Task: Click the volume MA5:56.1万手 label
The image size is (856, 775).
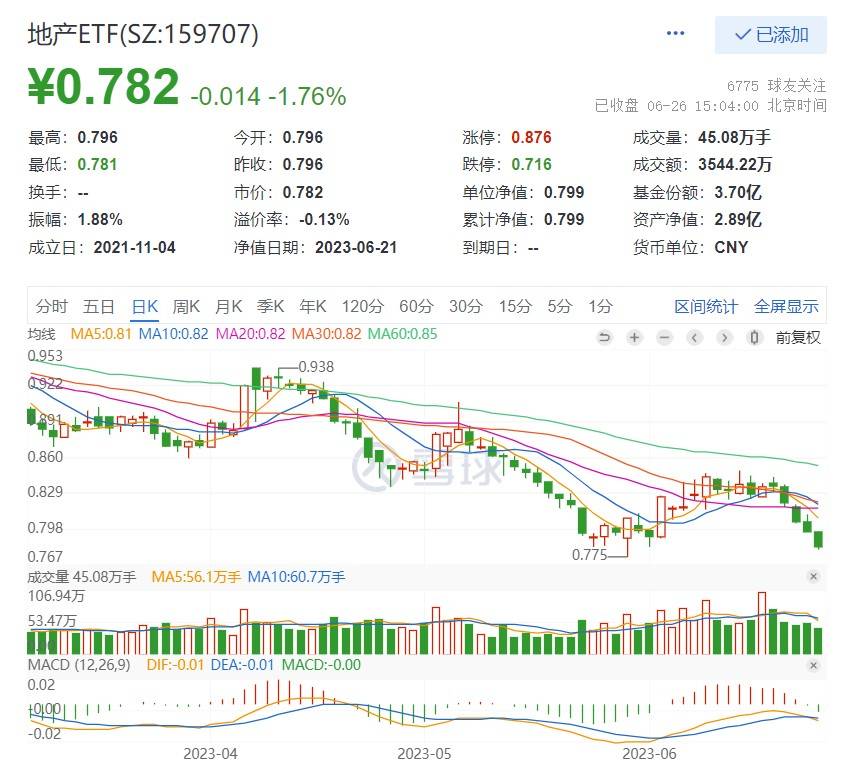Action: [x=196, y=577]
